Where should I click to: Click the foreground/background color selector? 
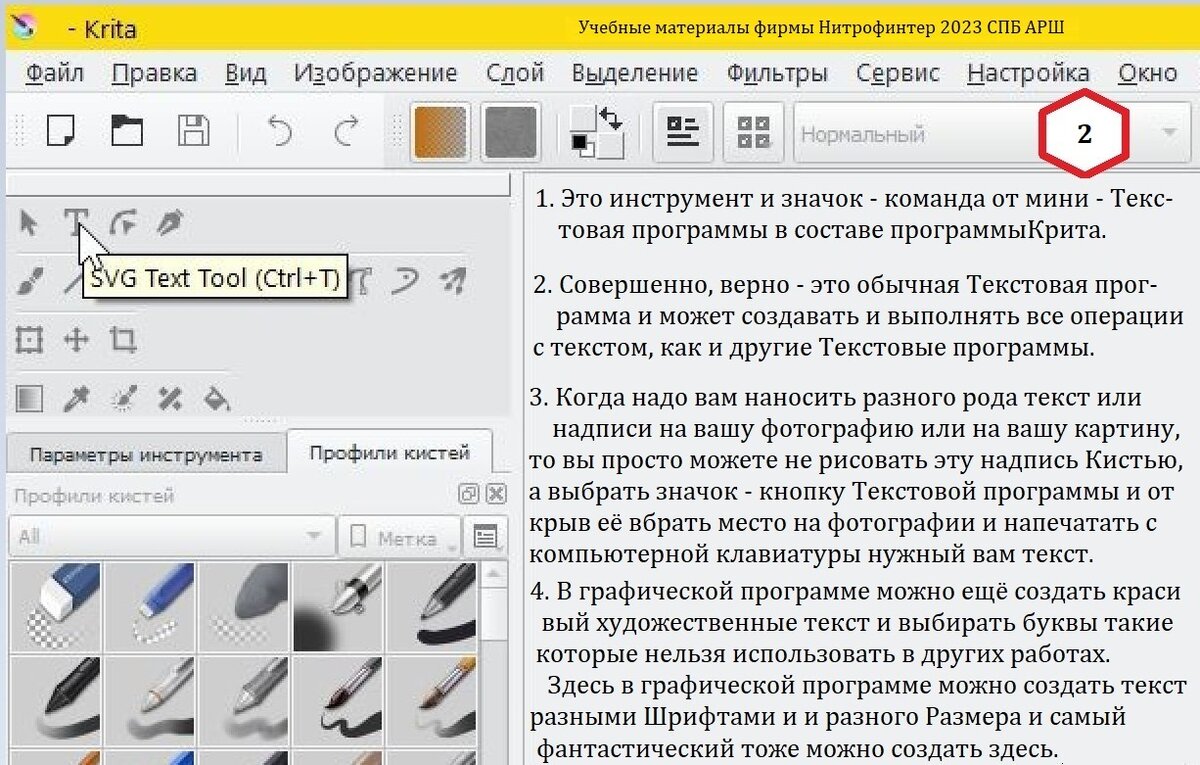(x=597, y=131)
